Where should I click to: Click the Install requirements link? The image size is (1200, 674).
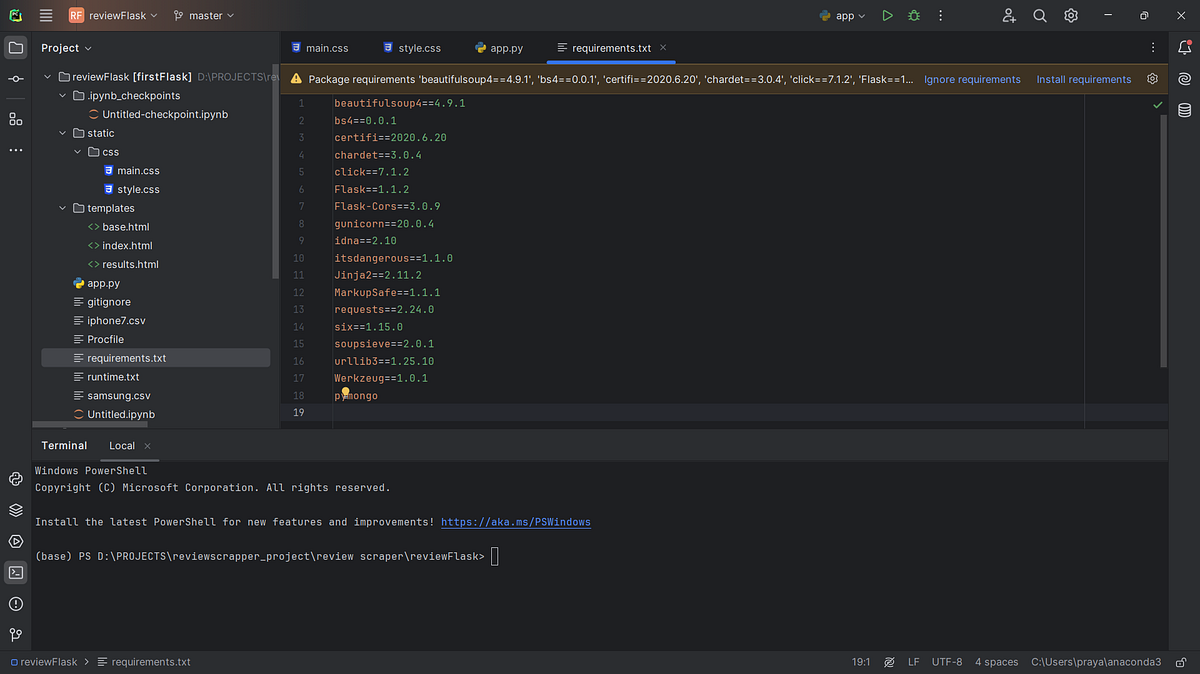click(x=1083, y=78)
